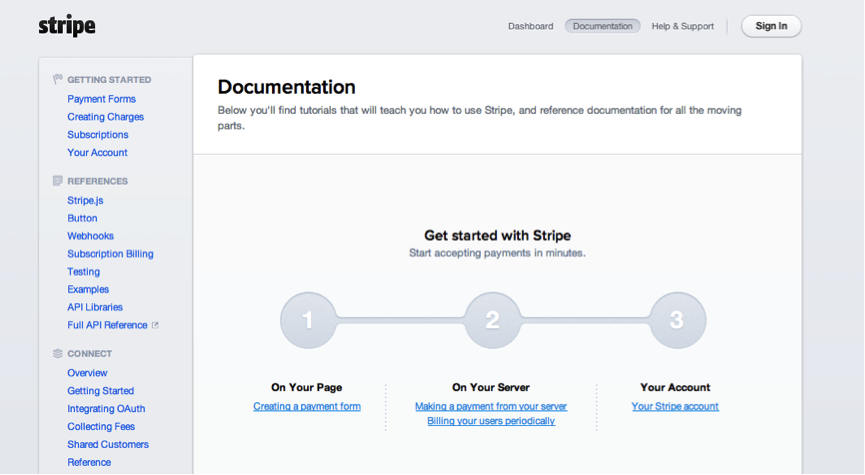Open the Stripe.js reference
The width and height of the screenshot is (865, 475).
[x=86, y=201]
